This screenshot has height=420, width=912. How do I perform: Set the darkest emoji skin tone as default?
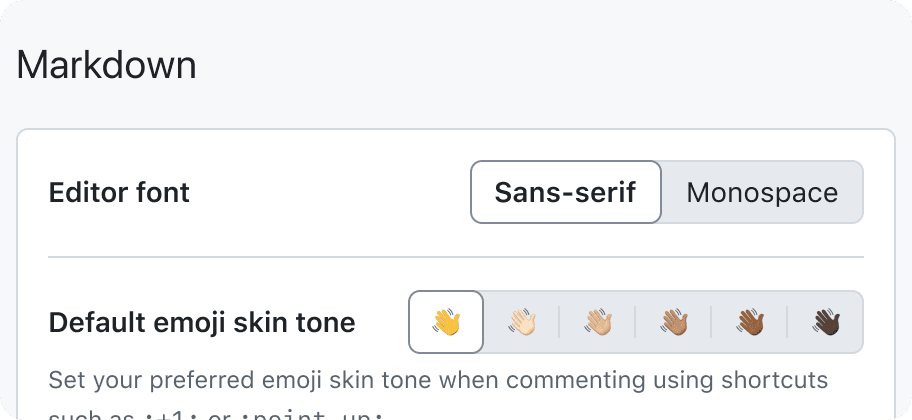pos(825,322)
